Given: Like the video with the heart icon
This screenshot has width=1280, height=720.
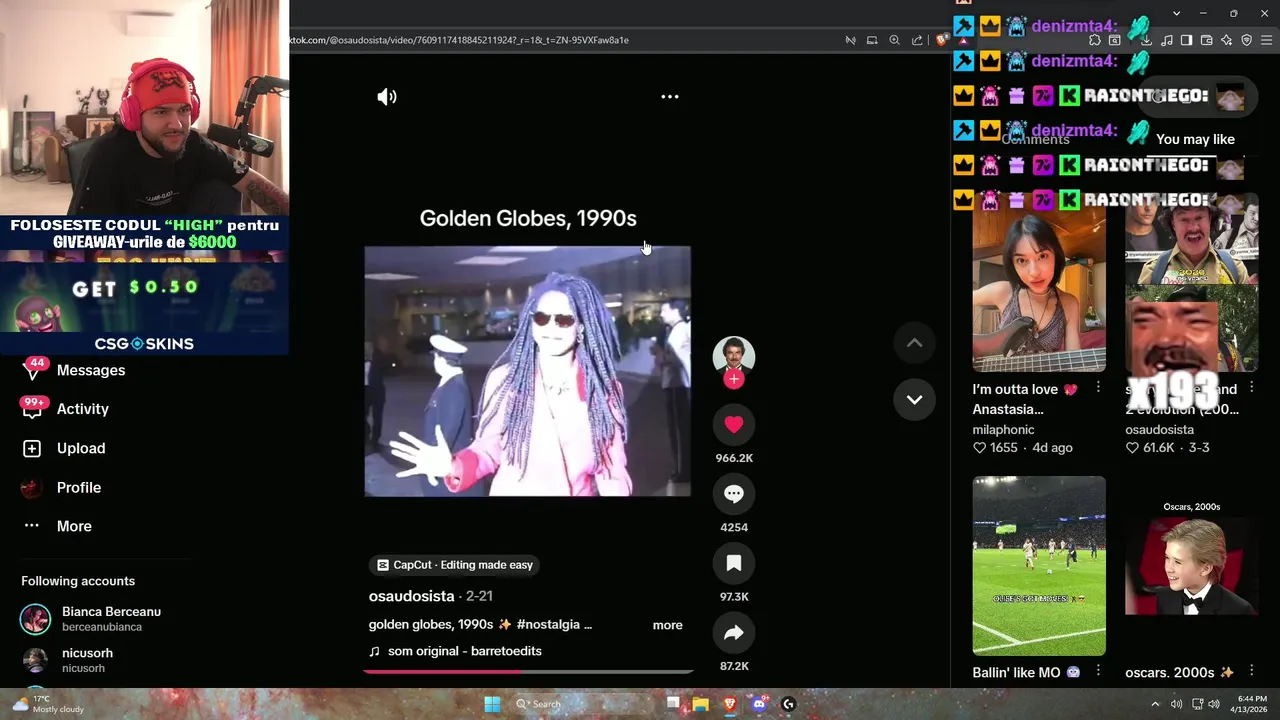Looking at the screenshot, I should tap(734, 424).
